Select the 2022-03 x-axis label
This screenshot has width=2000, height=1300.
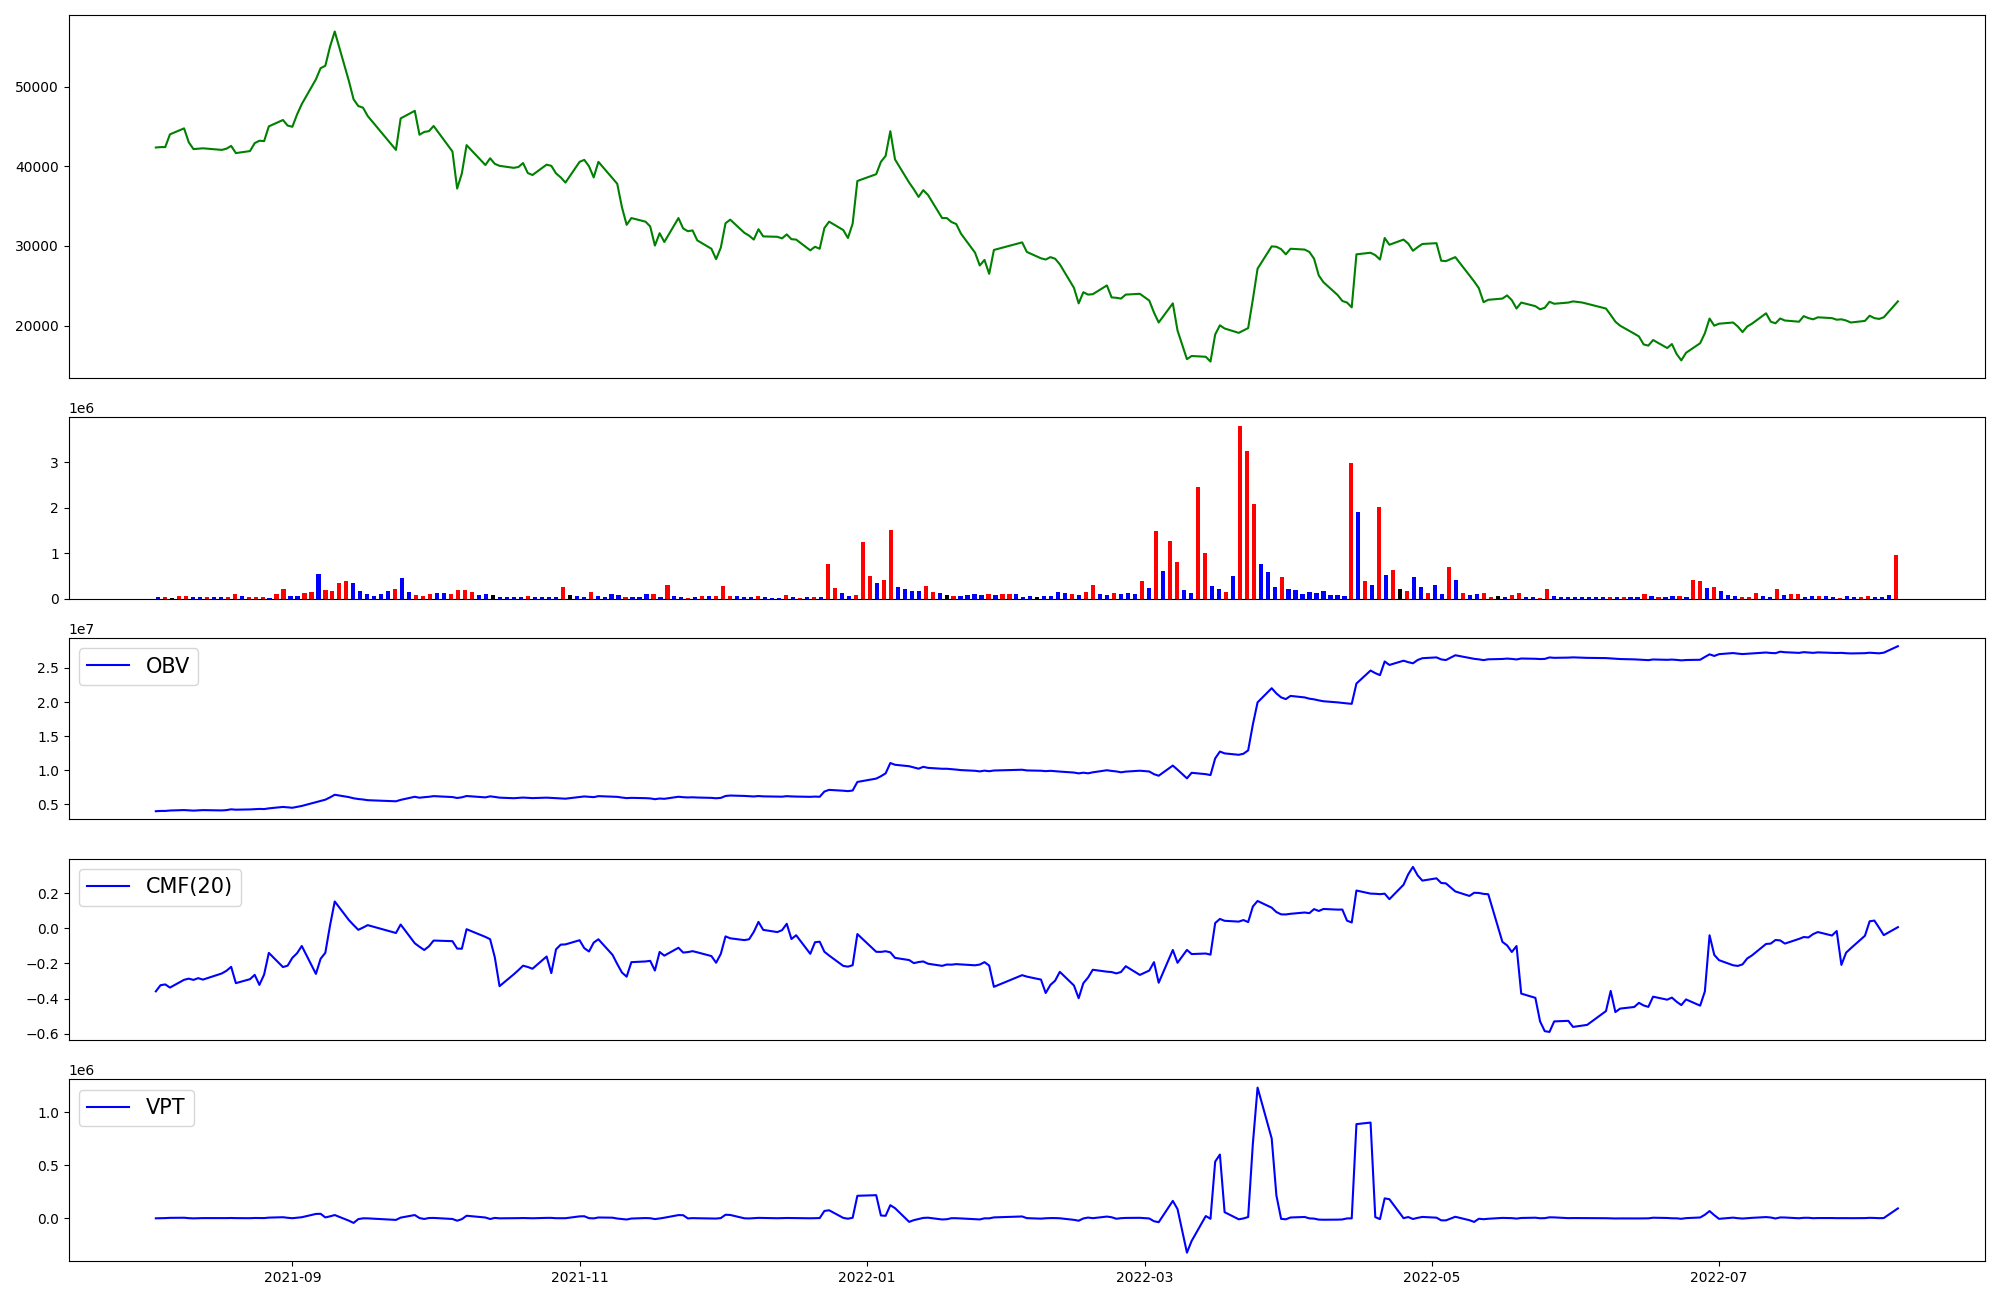pyautogui.click(x=1144, y=1277)
